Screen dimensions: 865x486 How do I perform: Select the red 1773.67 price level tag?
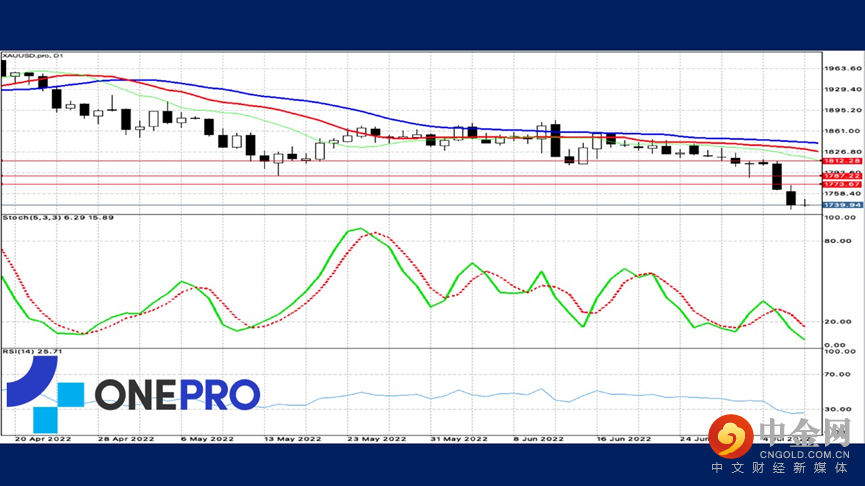point(842,184)
